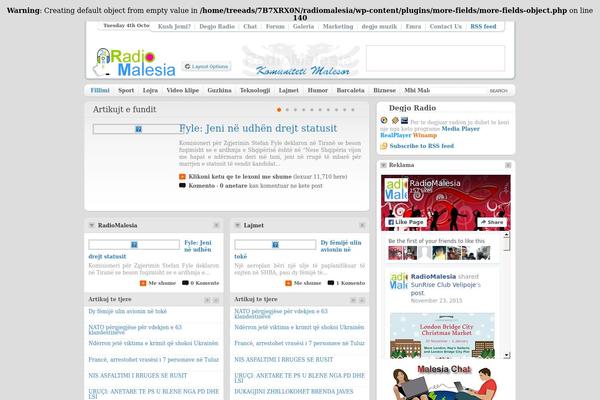Click 'NIS ASFALTIMI I RRUGES SE RUSIT' in RadioMalesia list
Image resolution: width=600 pixels, height=400 pixels.
[x=138, y=376]
